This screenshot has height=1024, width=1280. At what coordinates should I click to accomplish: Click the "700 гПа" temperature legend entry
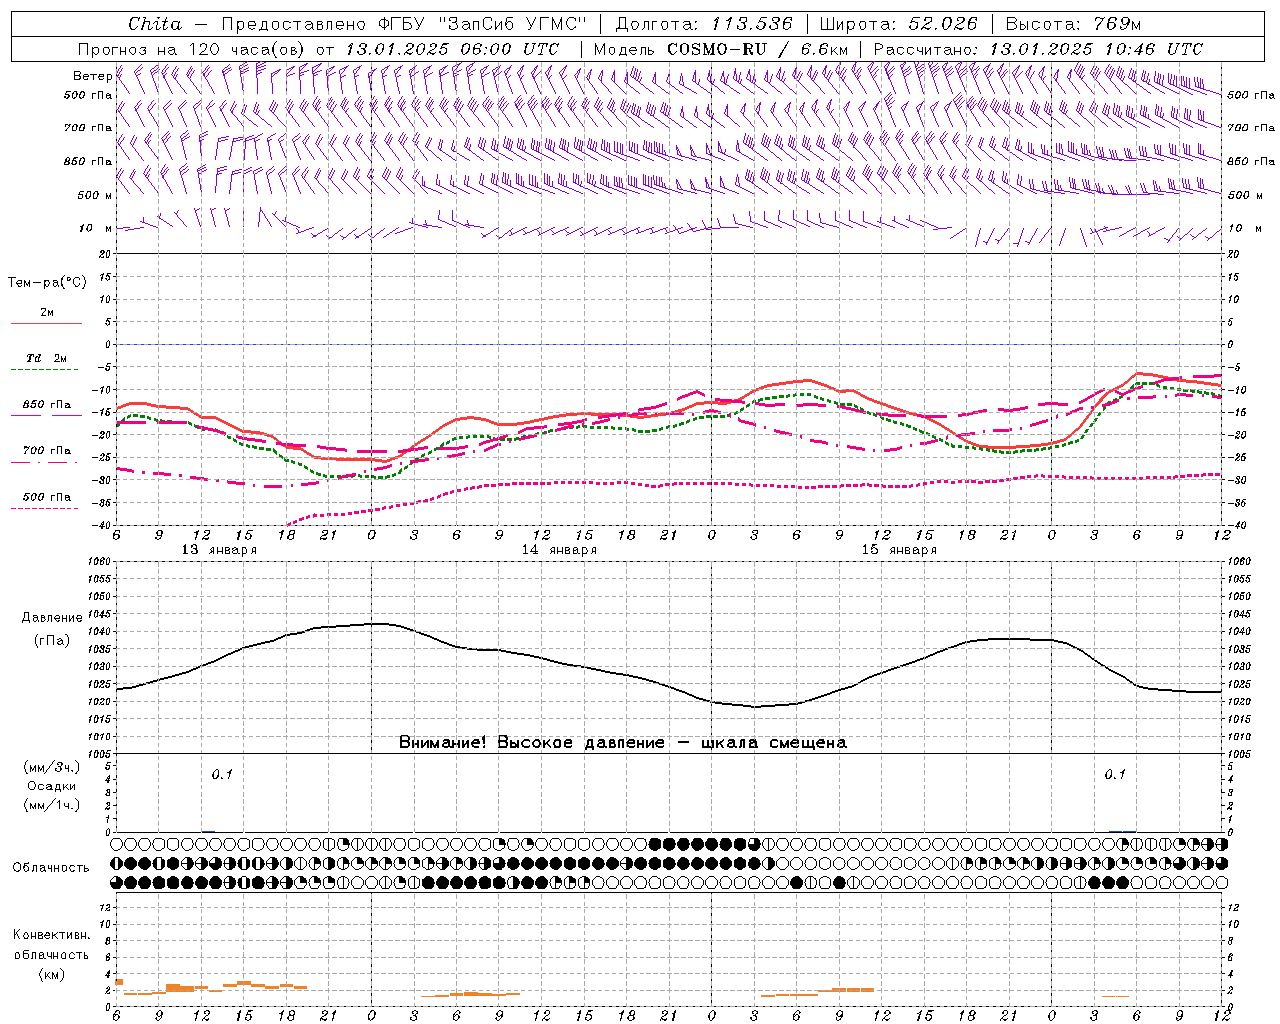[47, 451]
